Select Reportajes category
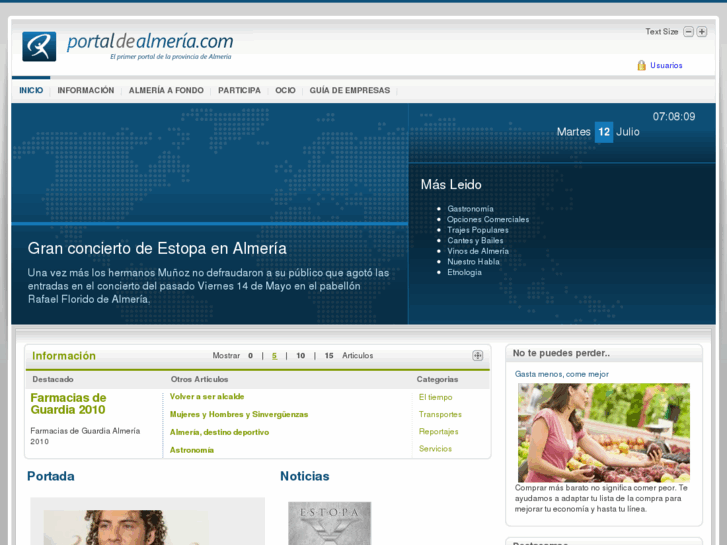This screenshot has width=727, height=545. point(438,432)
